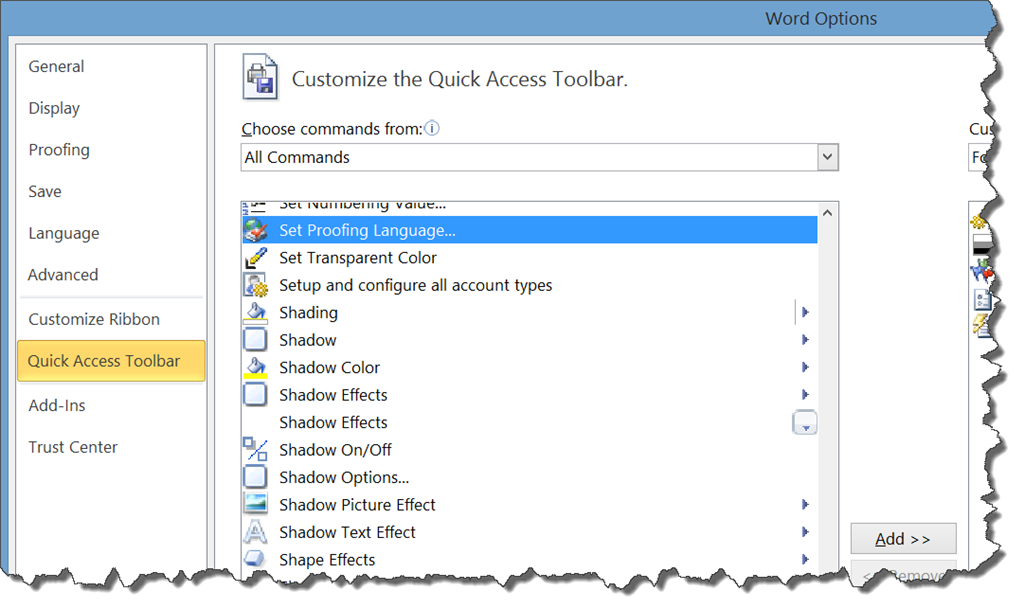Expand the Shadow submenu arrow
Screen dimensions: 1024x608
(805, 340)
